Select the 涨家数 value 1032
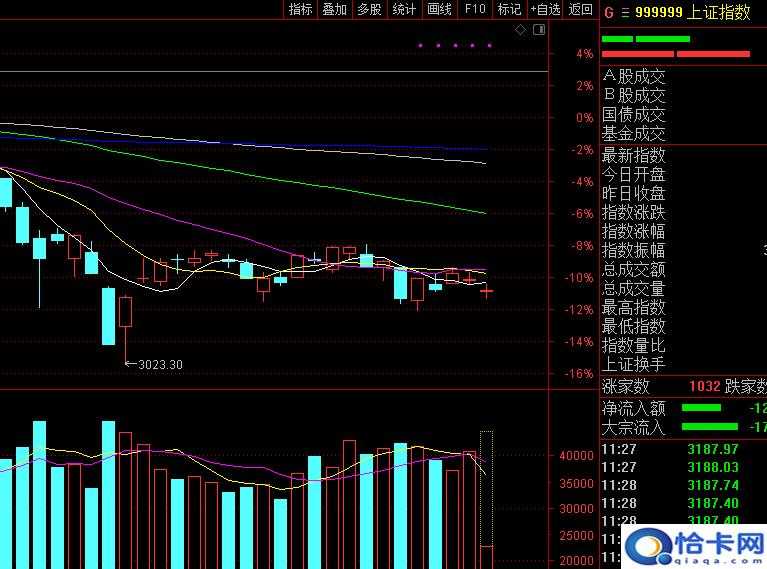Viewport: 767px width, 569px height. [705, 386]
